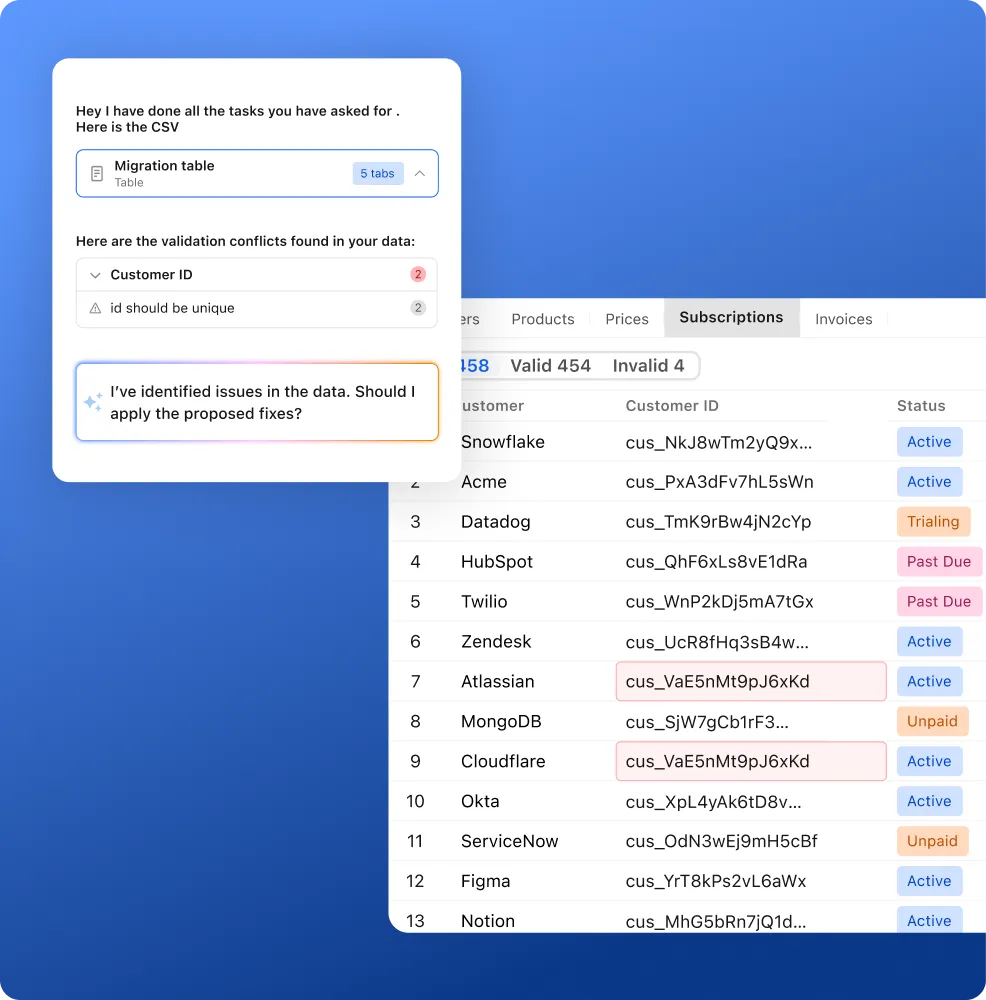Click the Customer ID column header
The width and height of the screenshot is (986, 1000).
(x=672, y=406)
